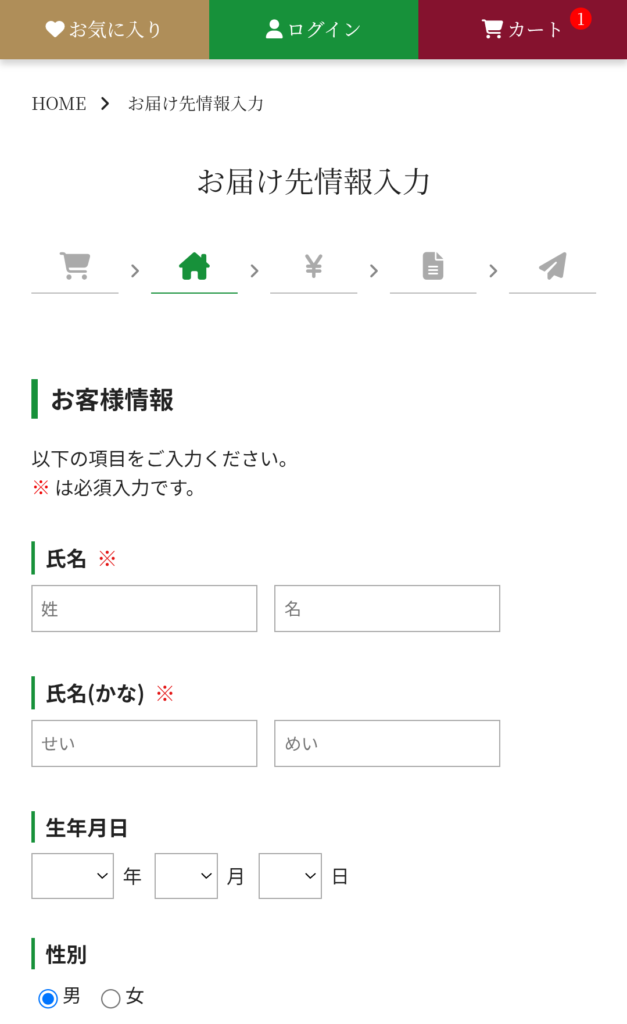Click the 名 first name field

point(387,608)
